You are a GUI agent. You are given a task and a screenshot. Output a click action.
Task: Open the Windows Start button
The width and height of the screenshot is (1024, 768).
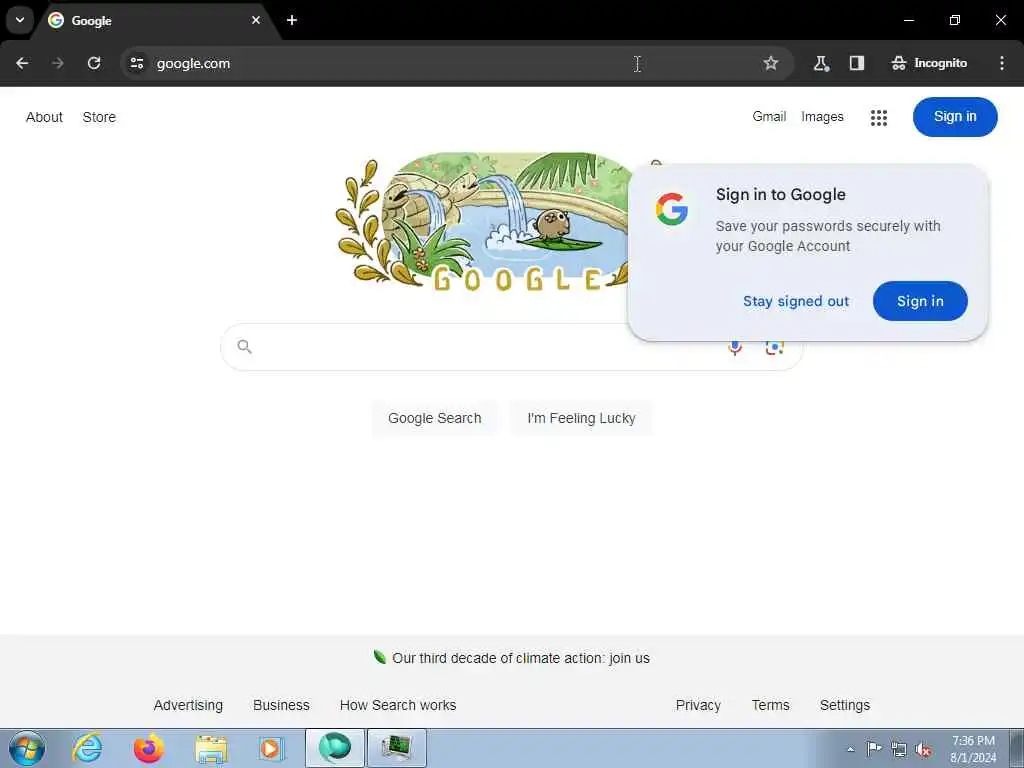[x=27, y=748]
